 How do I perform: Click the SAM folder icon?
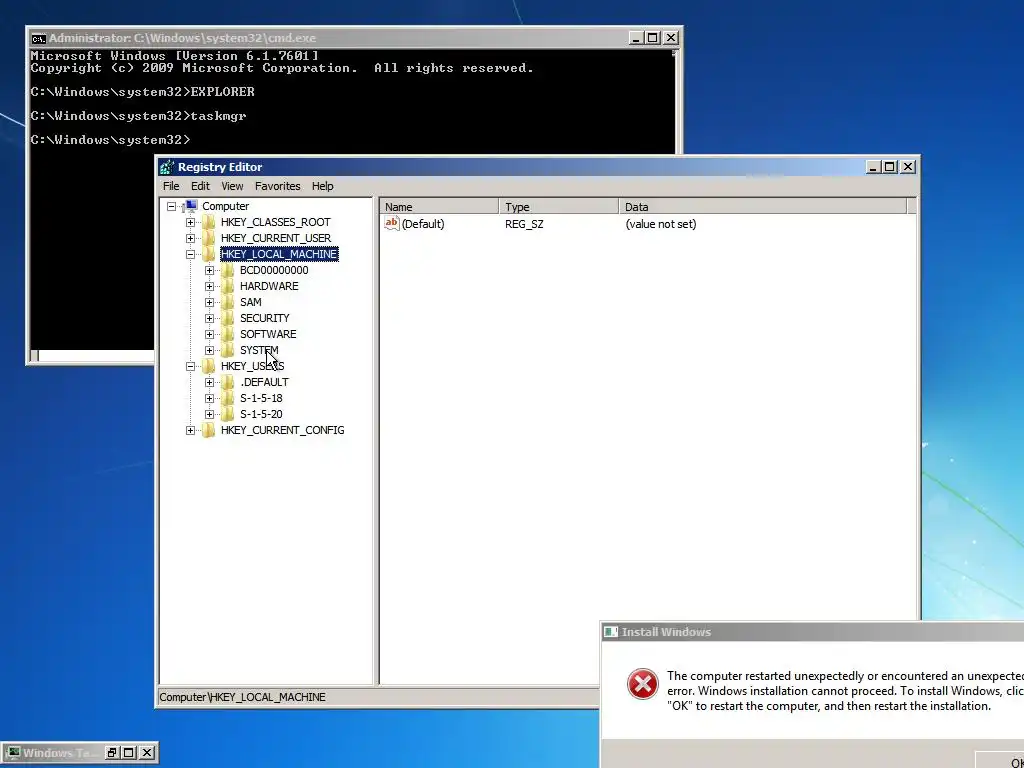[x=227, y=302]
